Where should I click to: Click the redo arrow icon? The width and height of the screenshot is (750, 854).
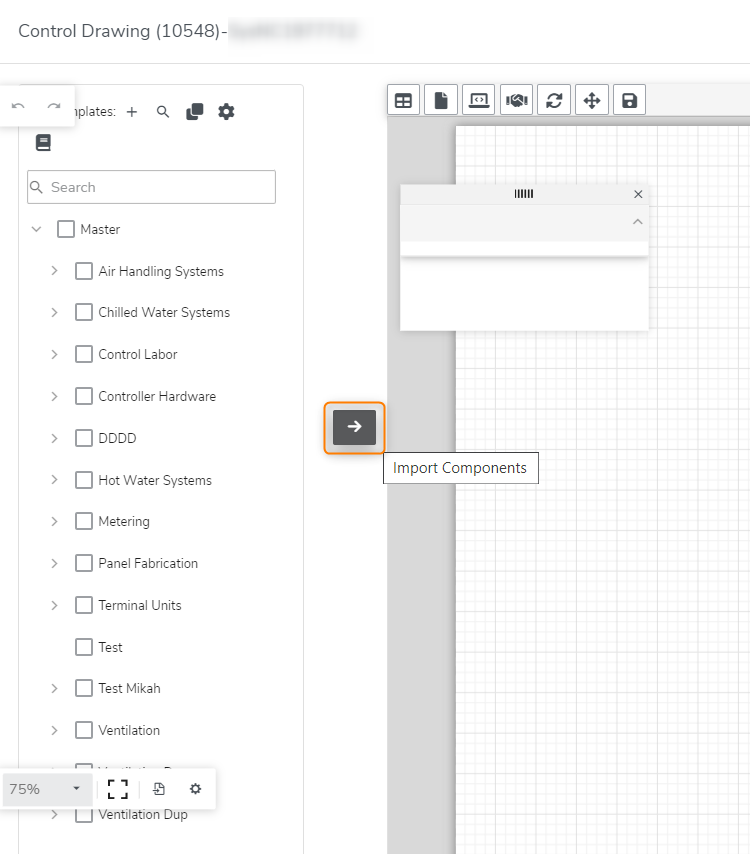[x=54, y=106]
